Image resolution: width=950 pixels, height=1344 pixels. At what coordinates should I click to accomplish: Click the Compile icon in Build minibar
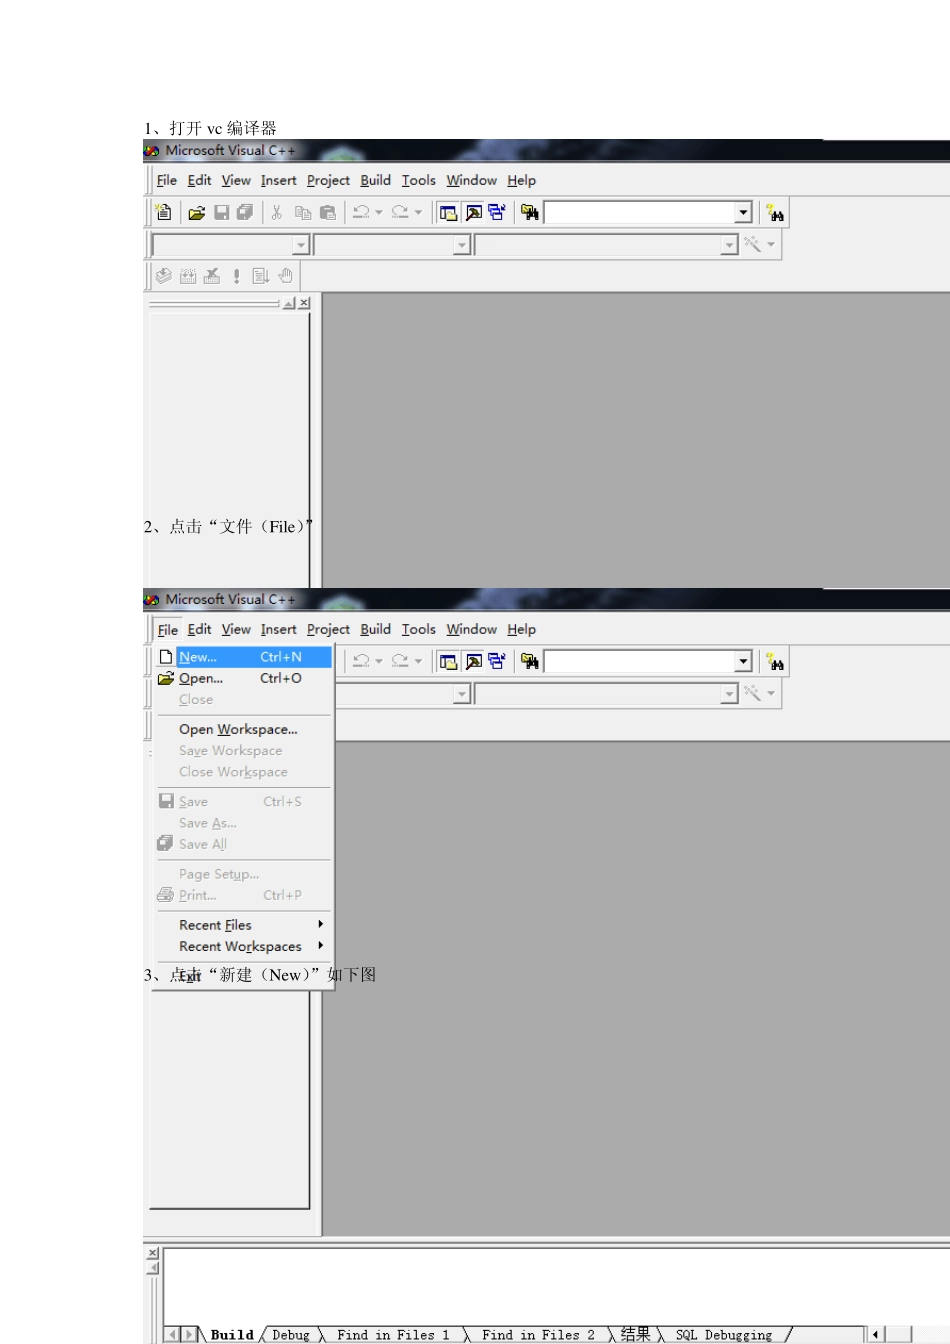click(164, 276)
